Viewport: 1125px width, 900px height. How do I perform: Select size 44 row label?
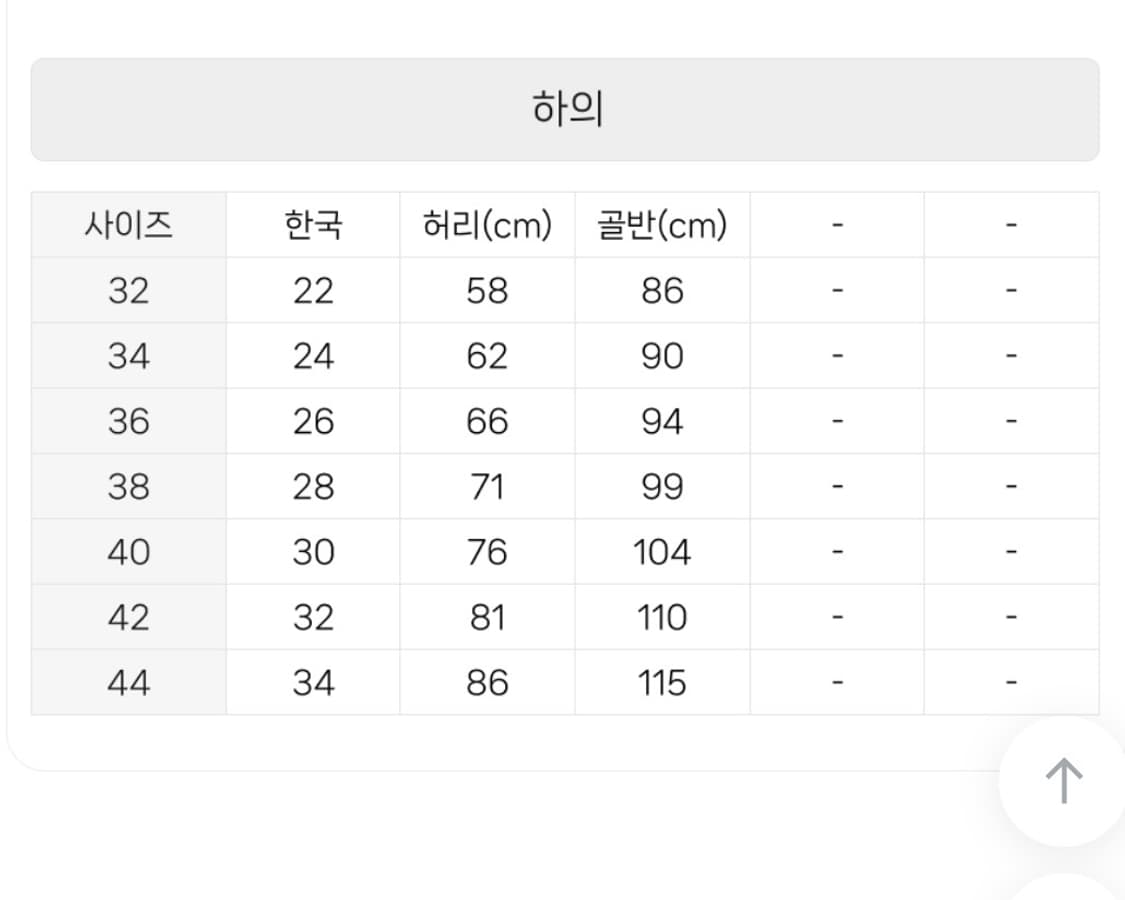[128, 683]
